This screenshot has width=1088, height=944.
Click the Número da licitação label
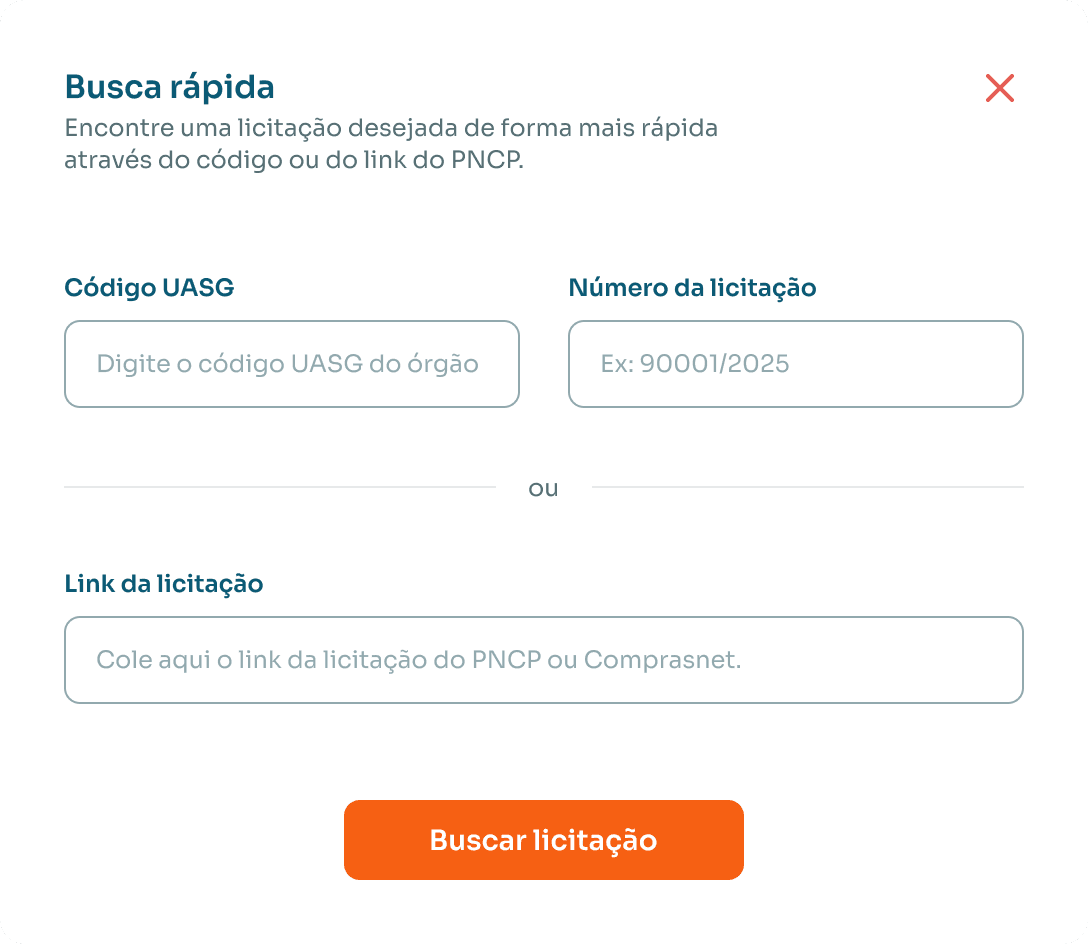point(692,288)
